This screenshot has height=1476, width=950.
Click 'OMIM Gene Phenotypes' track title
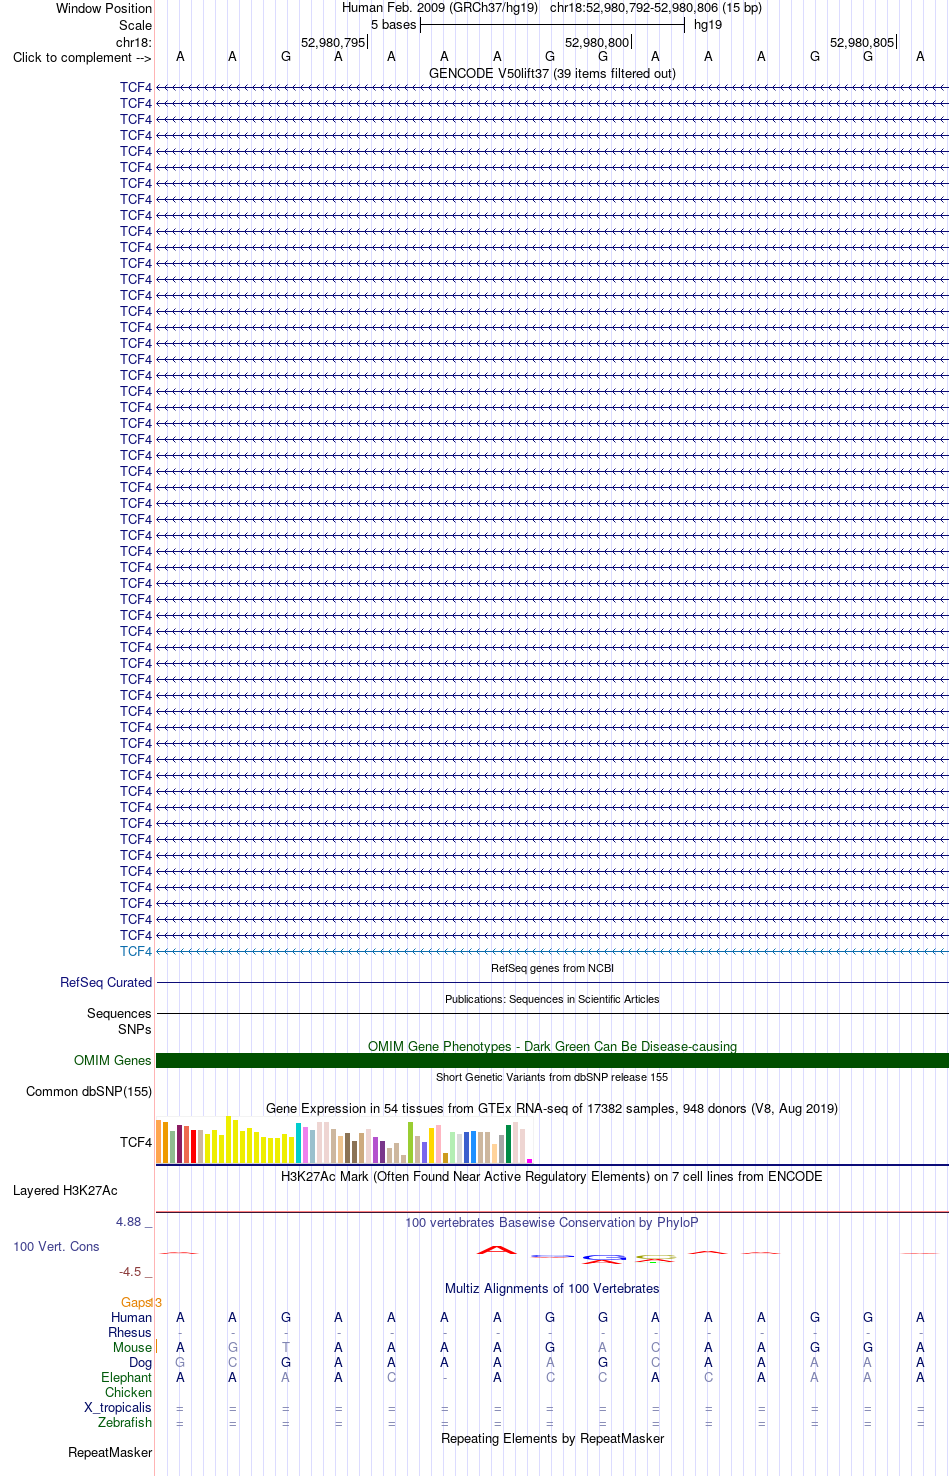[552, 1046]
